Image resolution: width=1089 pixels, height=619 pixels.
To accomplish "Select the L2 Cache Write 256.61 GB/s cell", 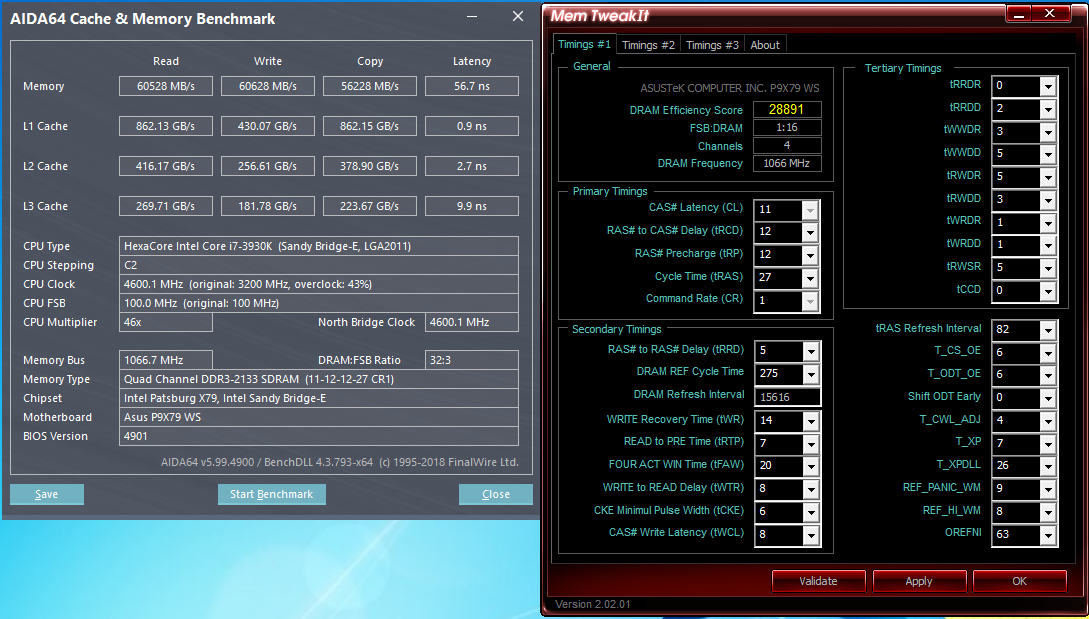I will [x=268, y=166].
